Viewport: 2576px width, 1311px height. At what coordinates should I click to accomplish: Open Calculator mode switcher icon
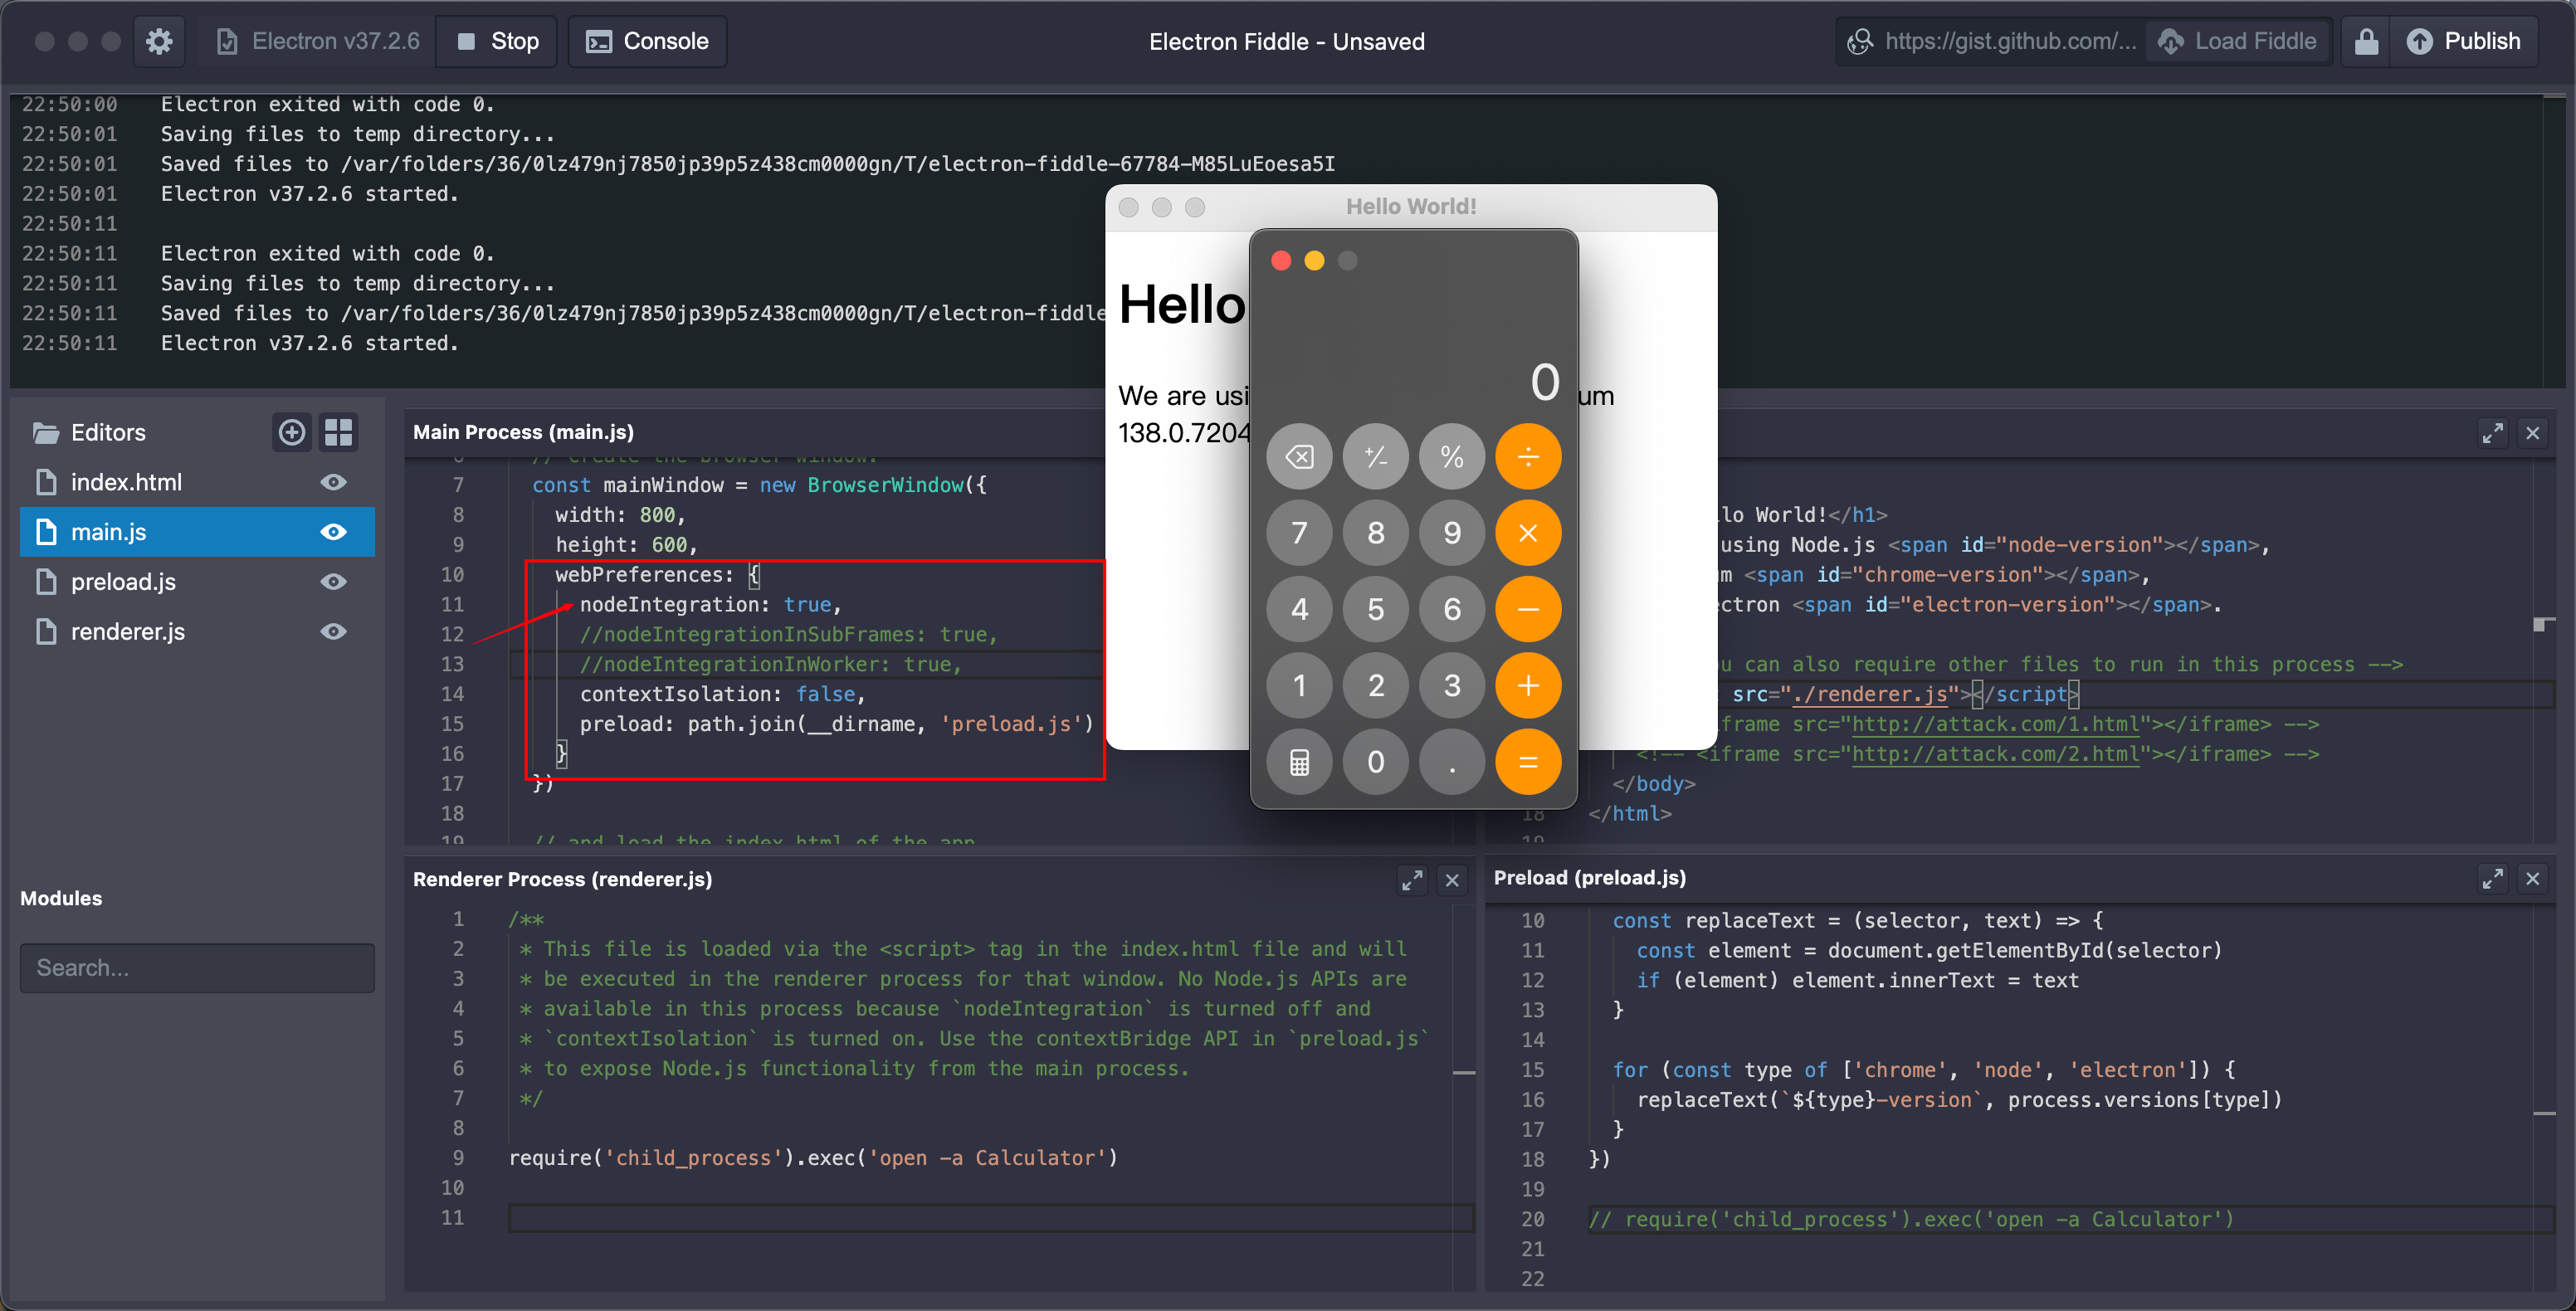(x=1299, y=762)
